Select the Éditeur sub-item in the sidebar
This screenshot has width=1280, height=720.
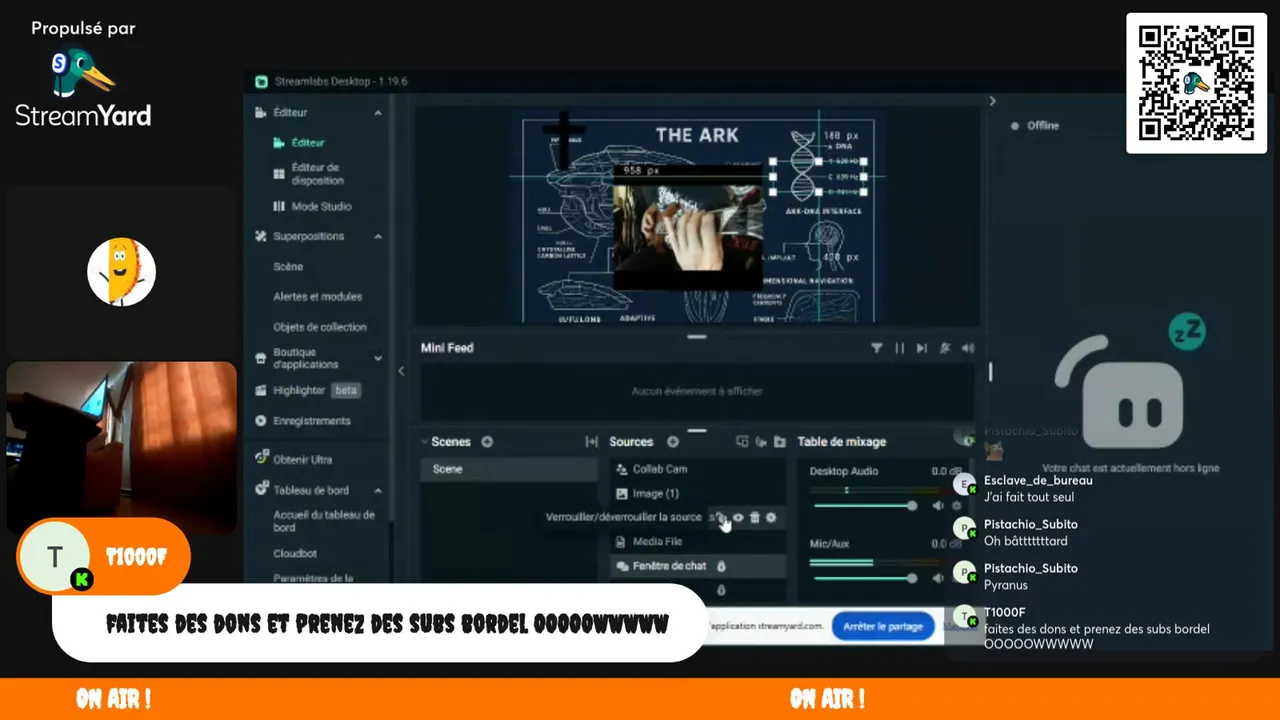(308, 143)
